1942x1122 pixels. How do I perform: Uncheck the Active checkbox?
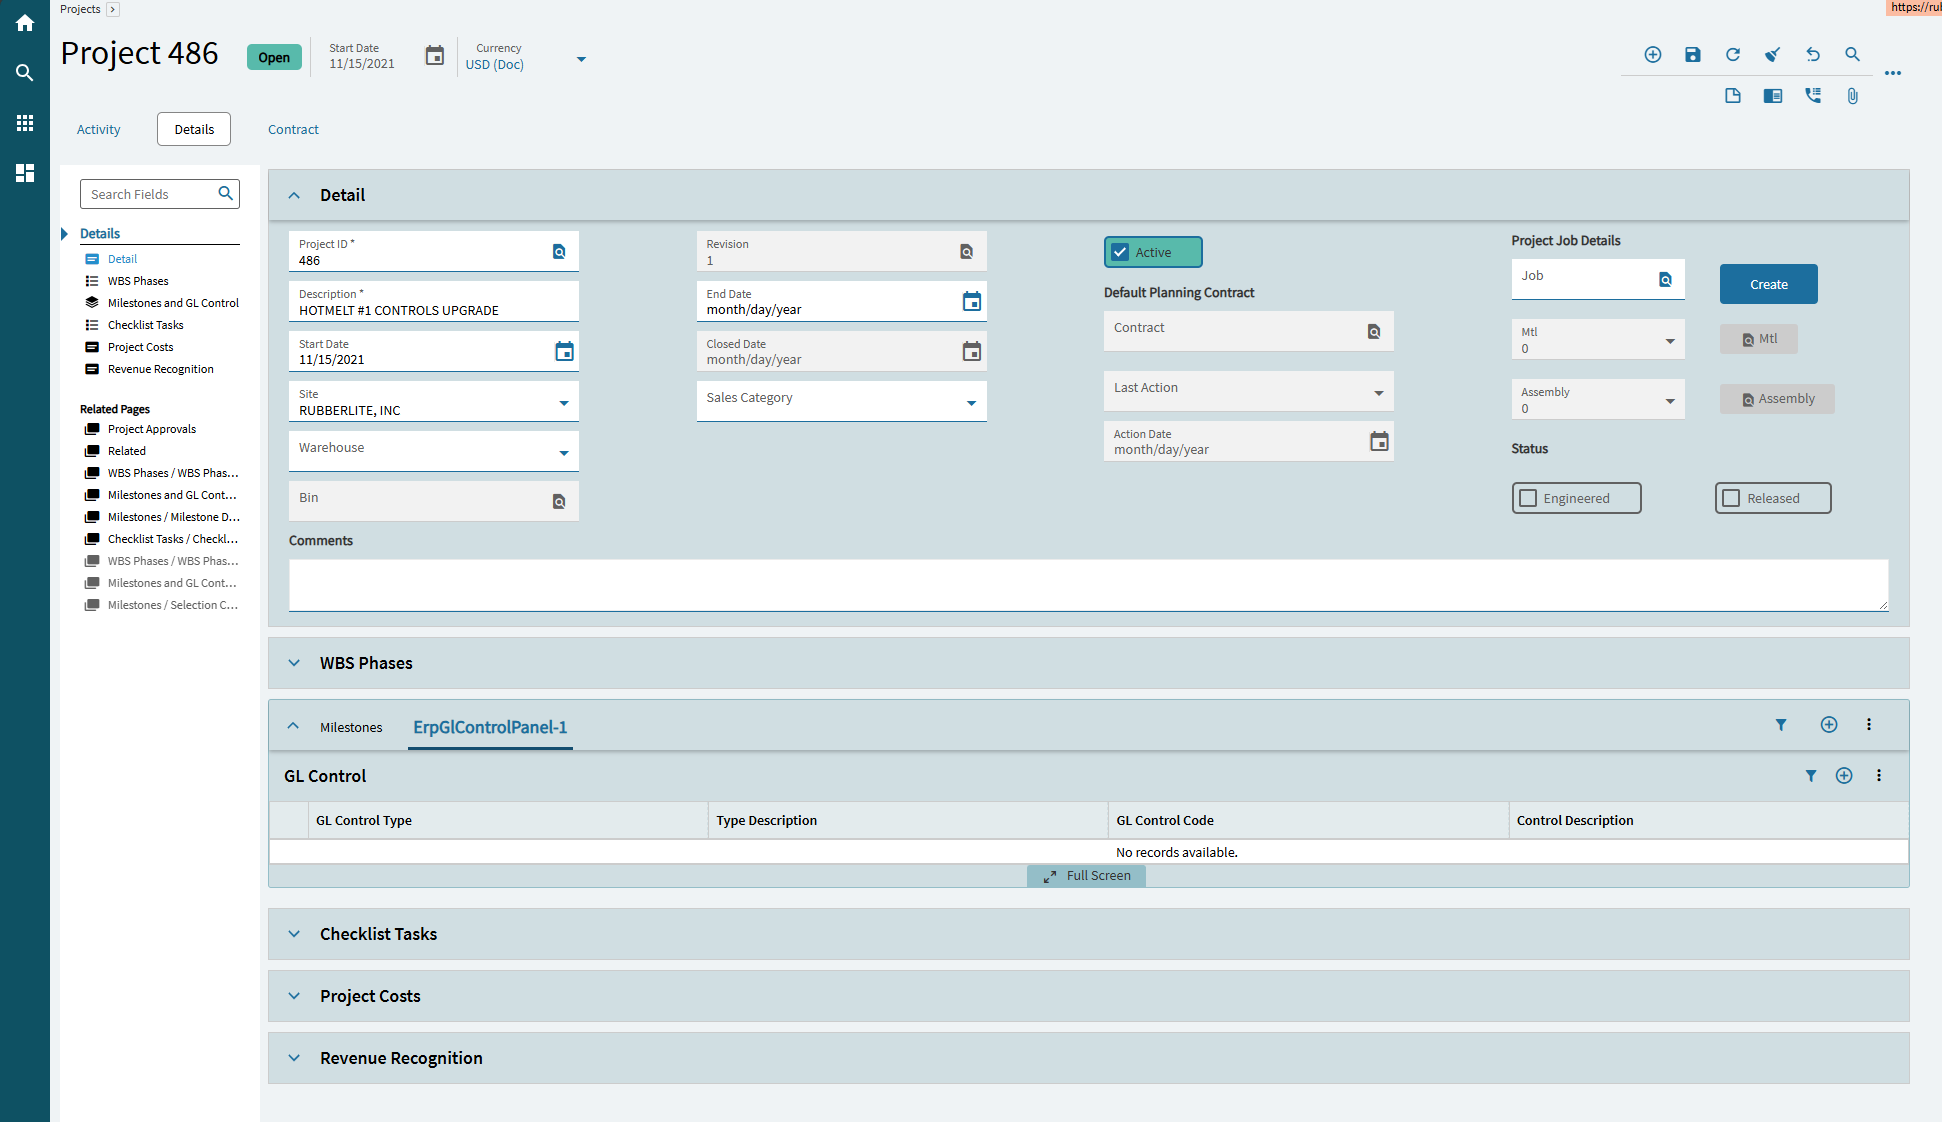[1121, 252]
